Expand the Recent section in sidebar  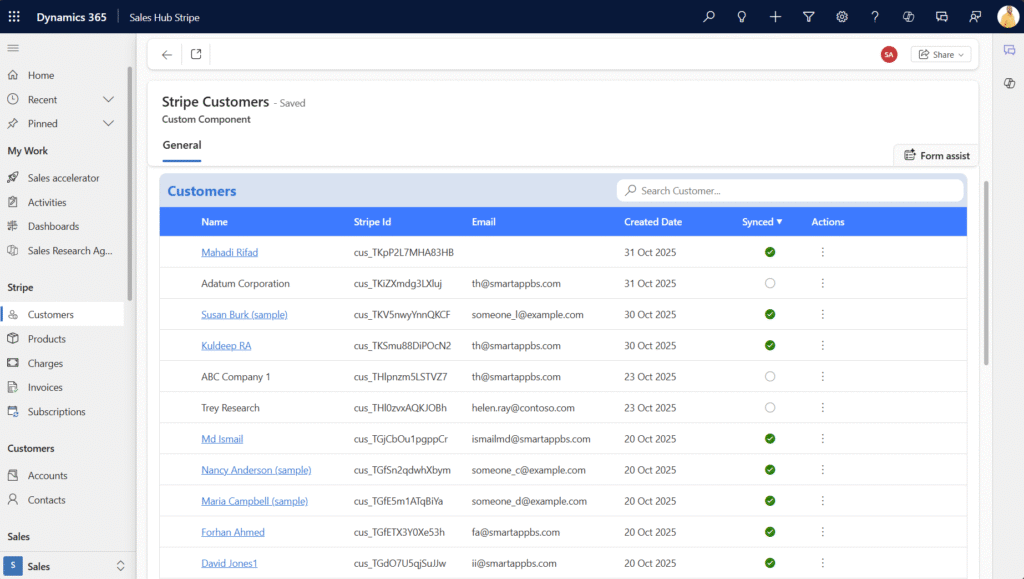pyautogui.click(x=108, y=100)
